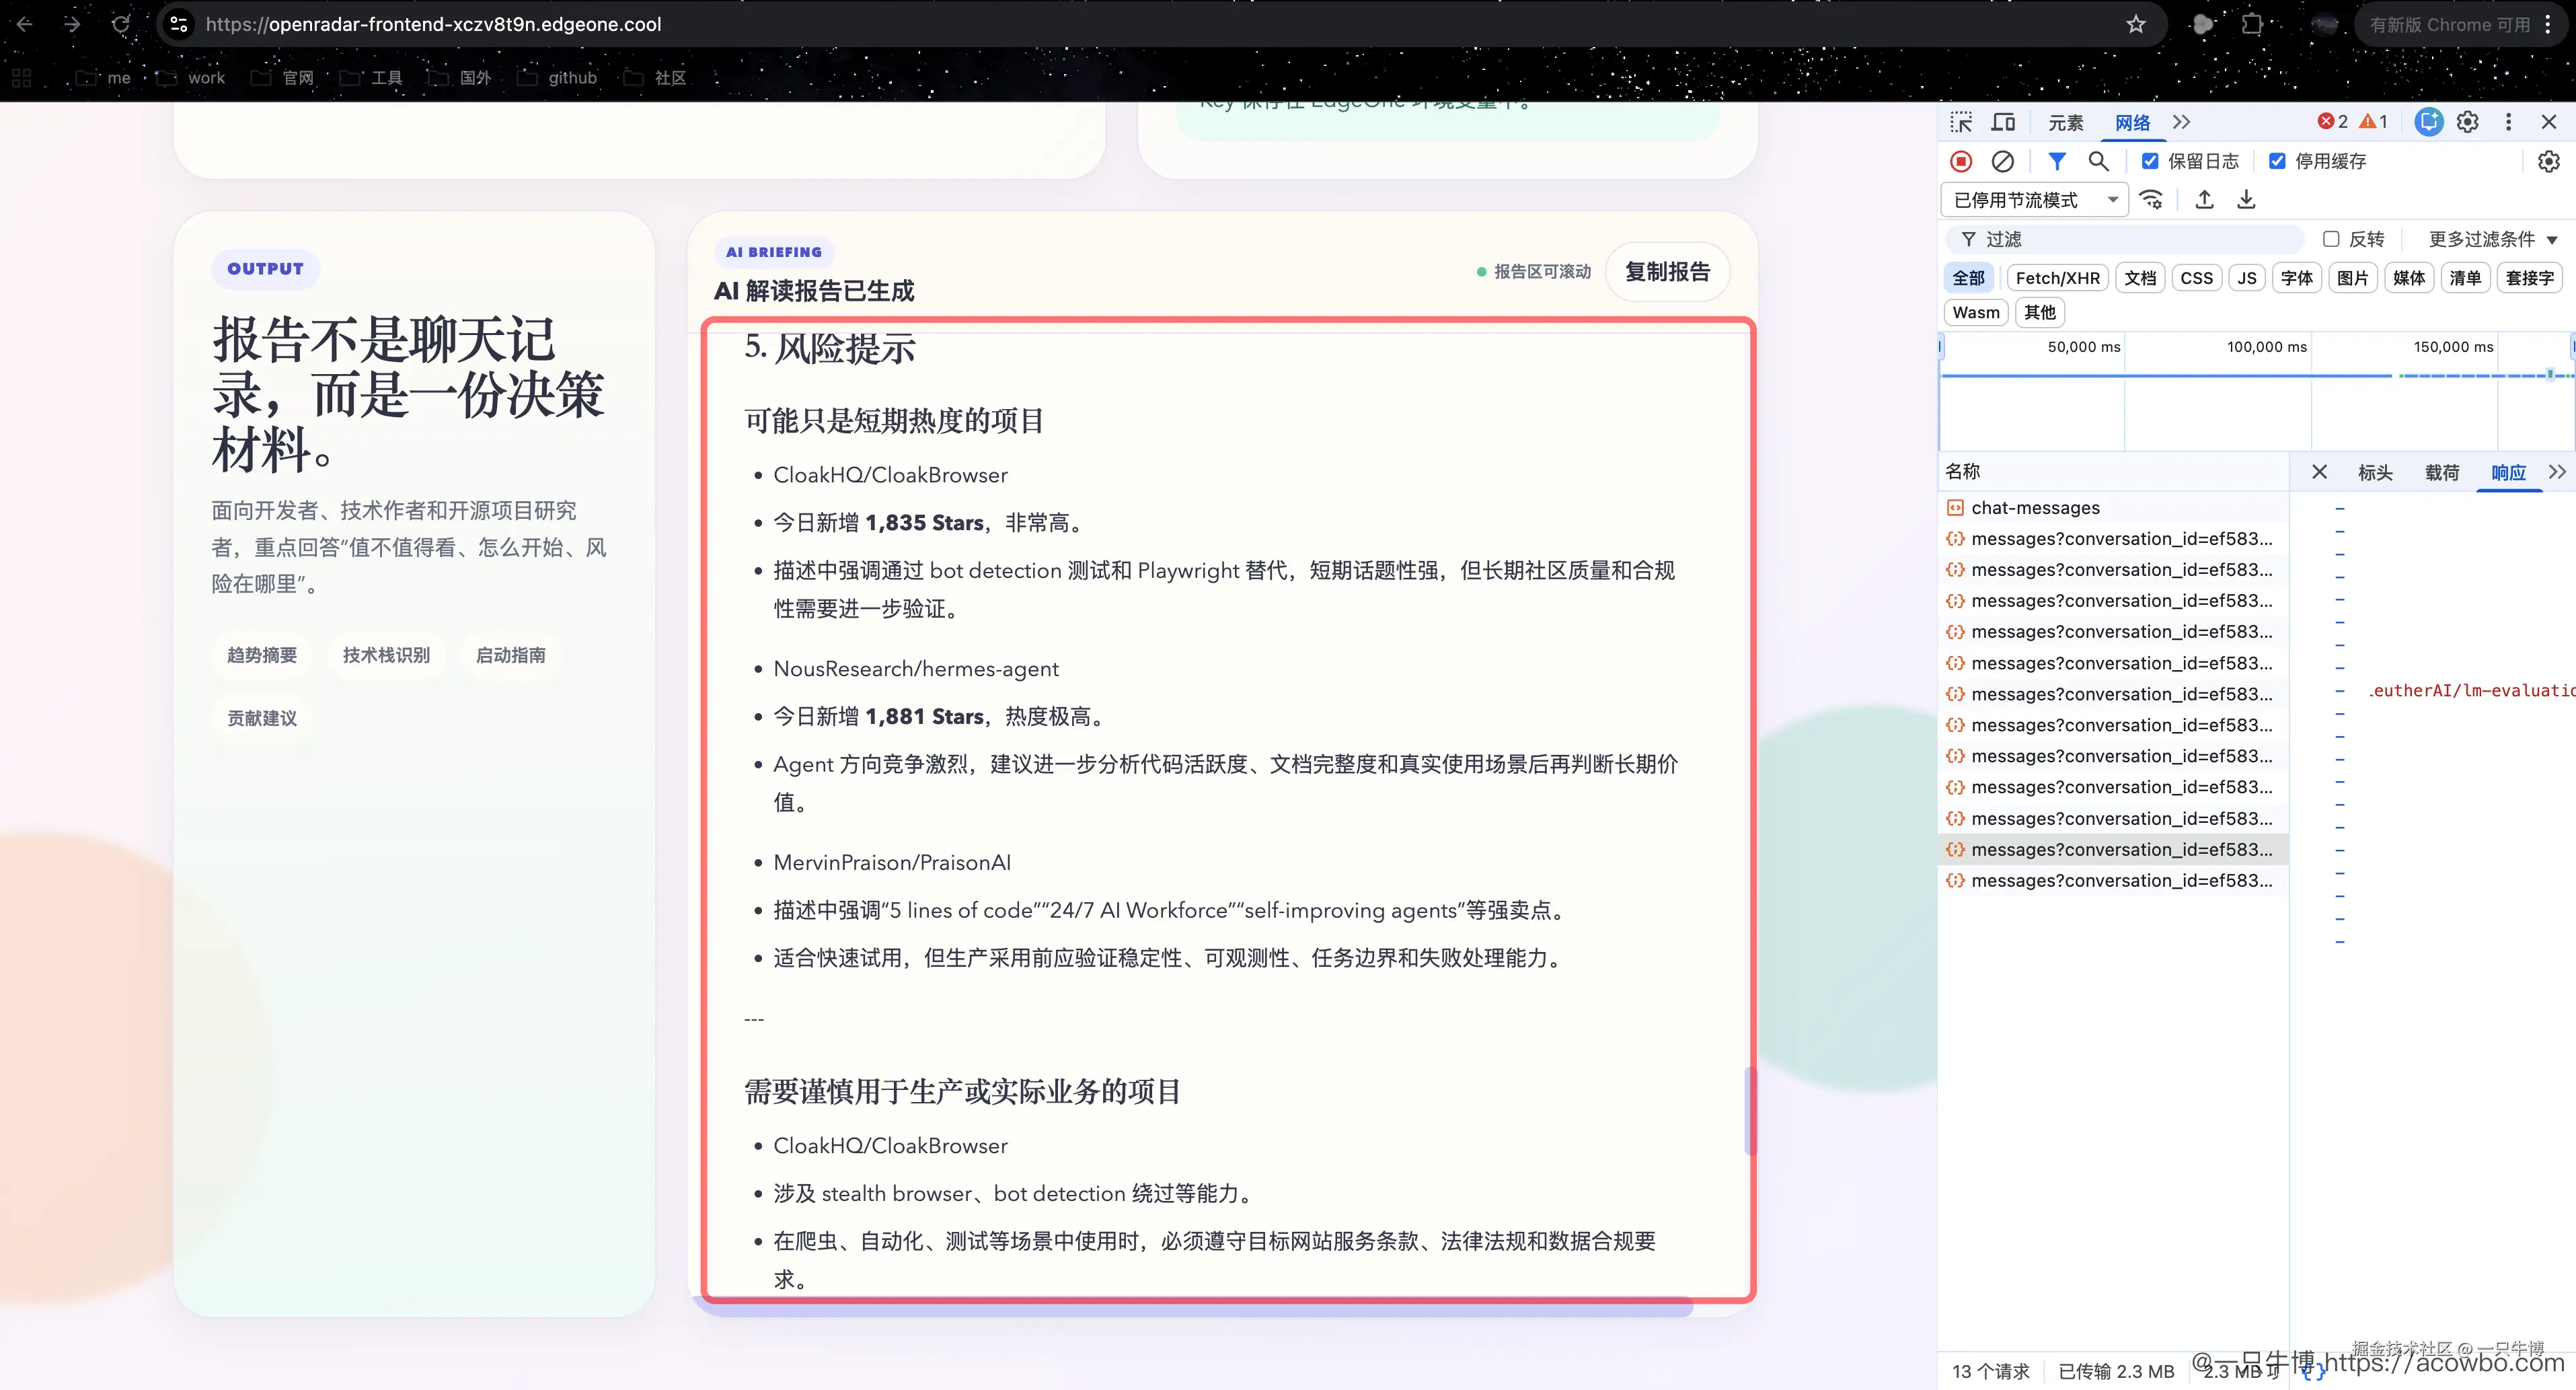This screenshot has width=2576, height=1390.
Task: Uncheck the 停用缓存 checkbox
Action: (2277, 161)
